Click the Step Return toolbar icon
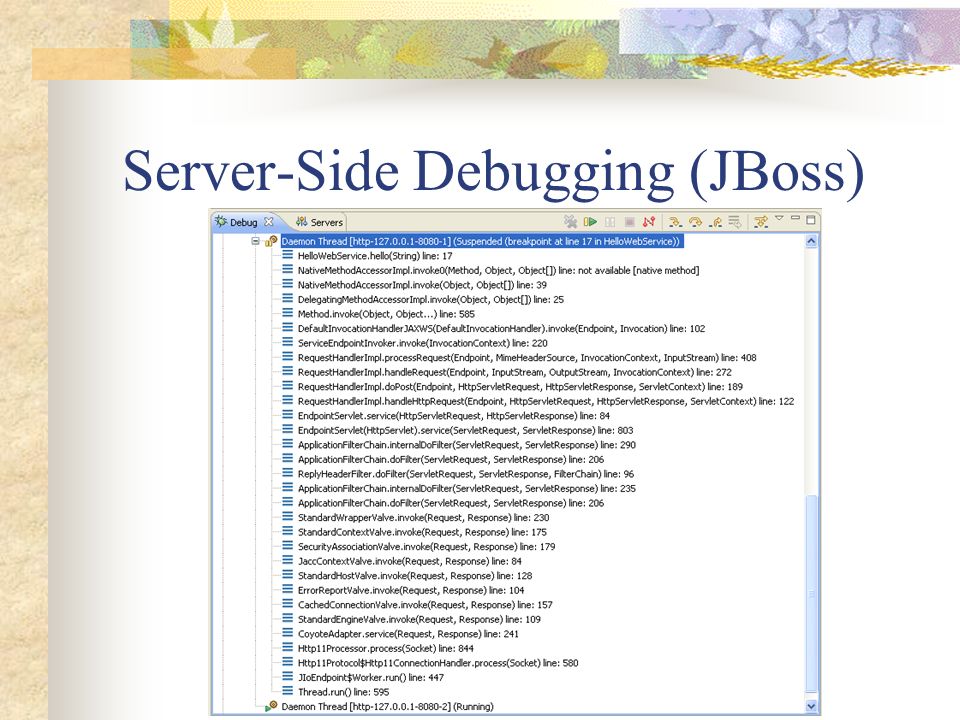The image size is (960, 720). (715, 222)
